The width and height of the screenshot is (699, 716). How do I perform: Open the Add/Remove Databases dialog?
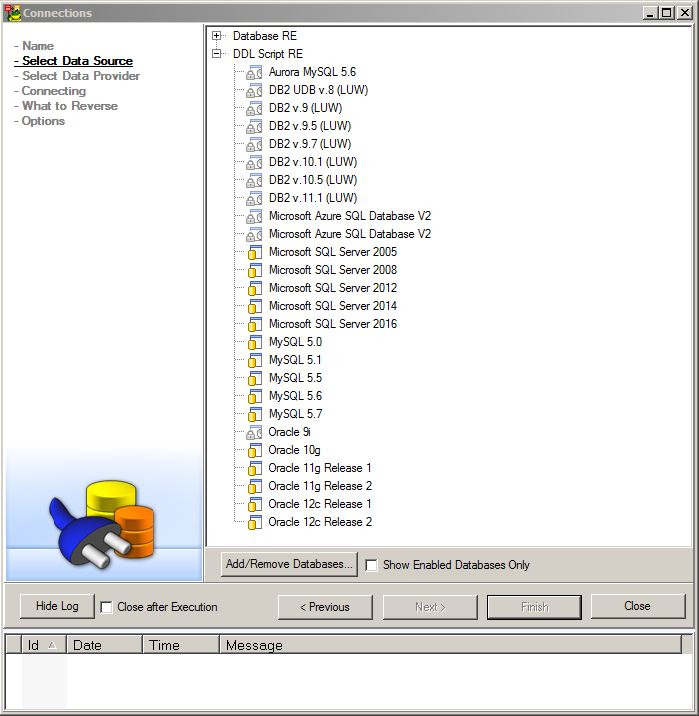[x=289, y=564]
